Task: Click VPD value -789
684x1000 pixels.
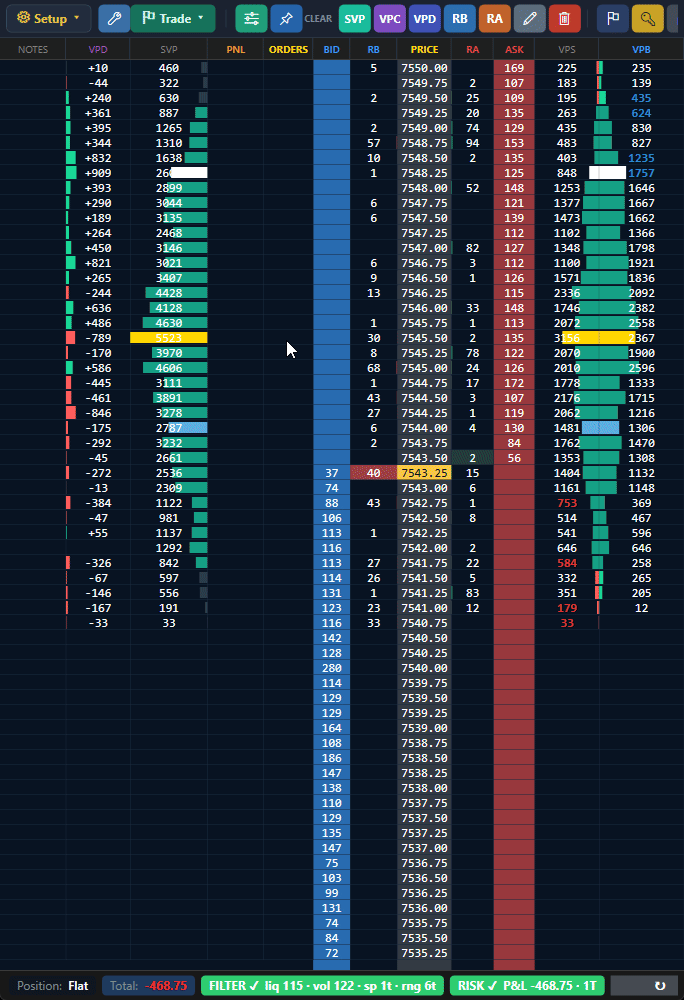Action: 98,338
